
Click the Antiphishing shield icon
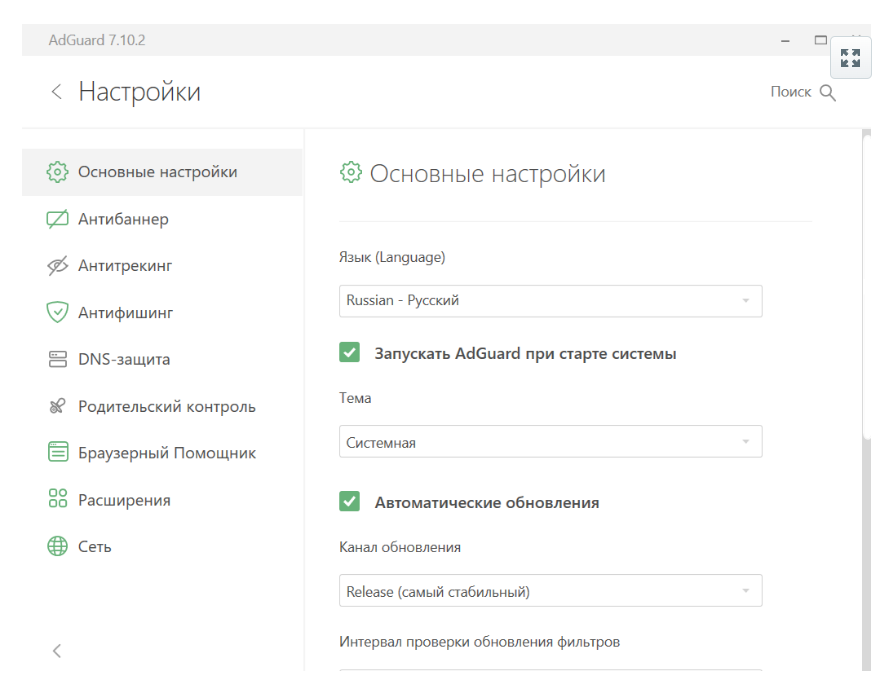[57, 312]
